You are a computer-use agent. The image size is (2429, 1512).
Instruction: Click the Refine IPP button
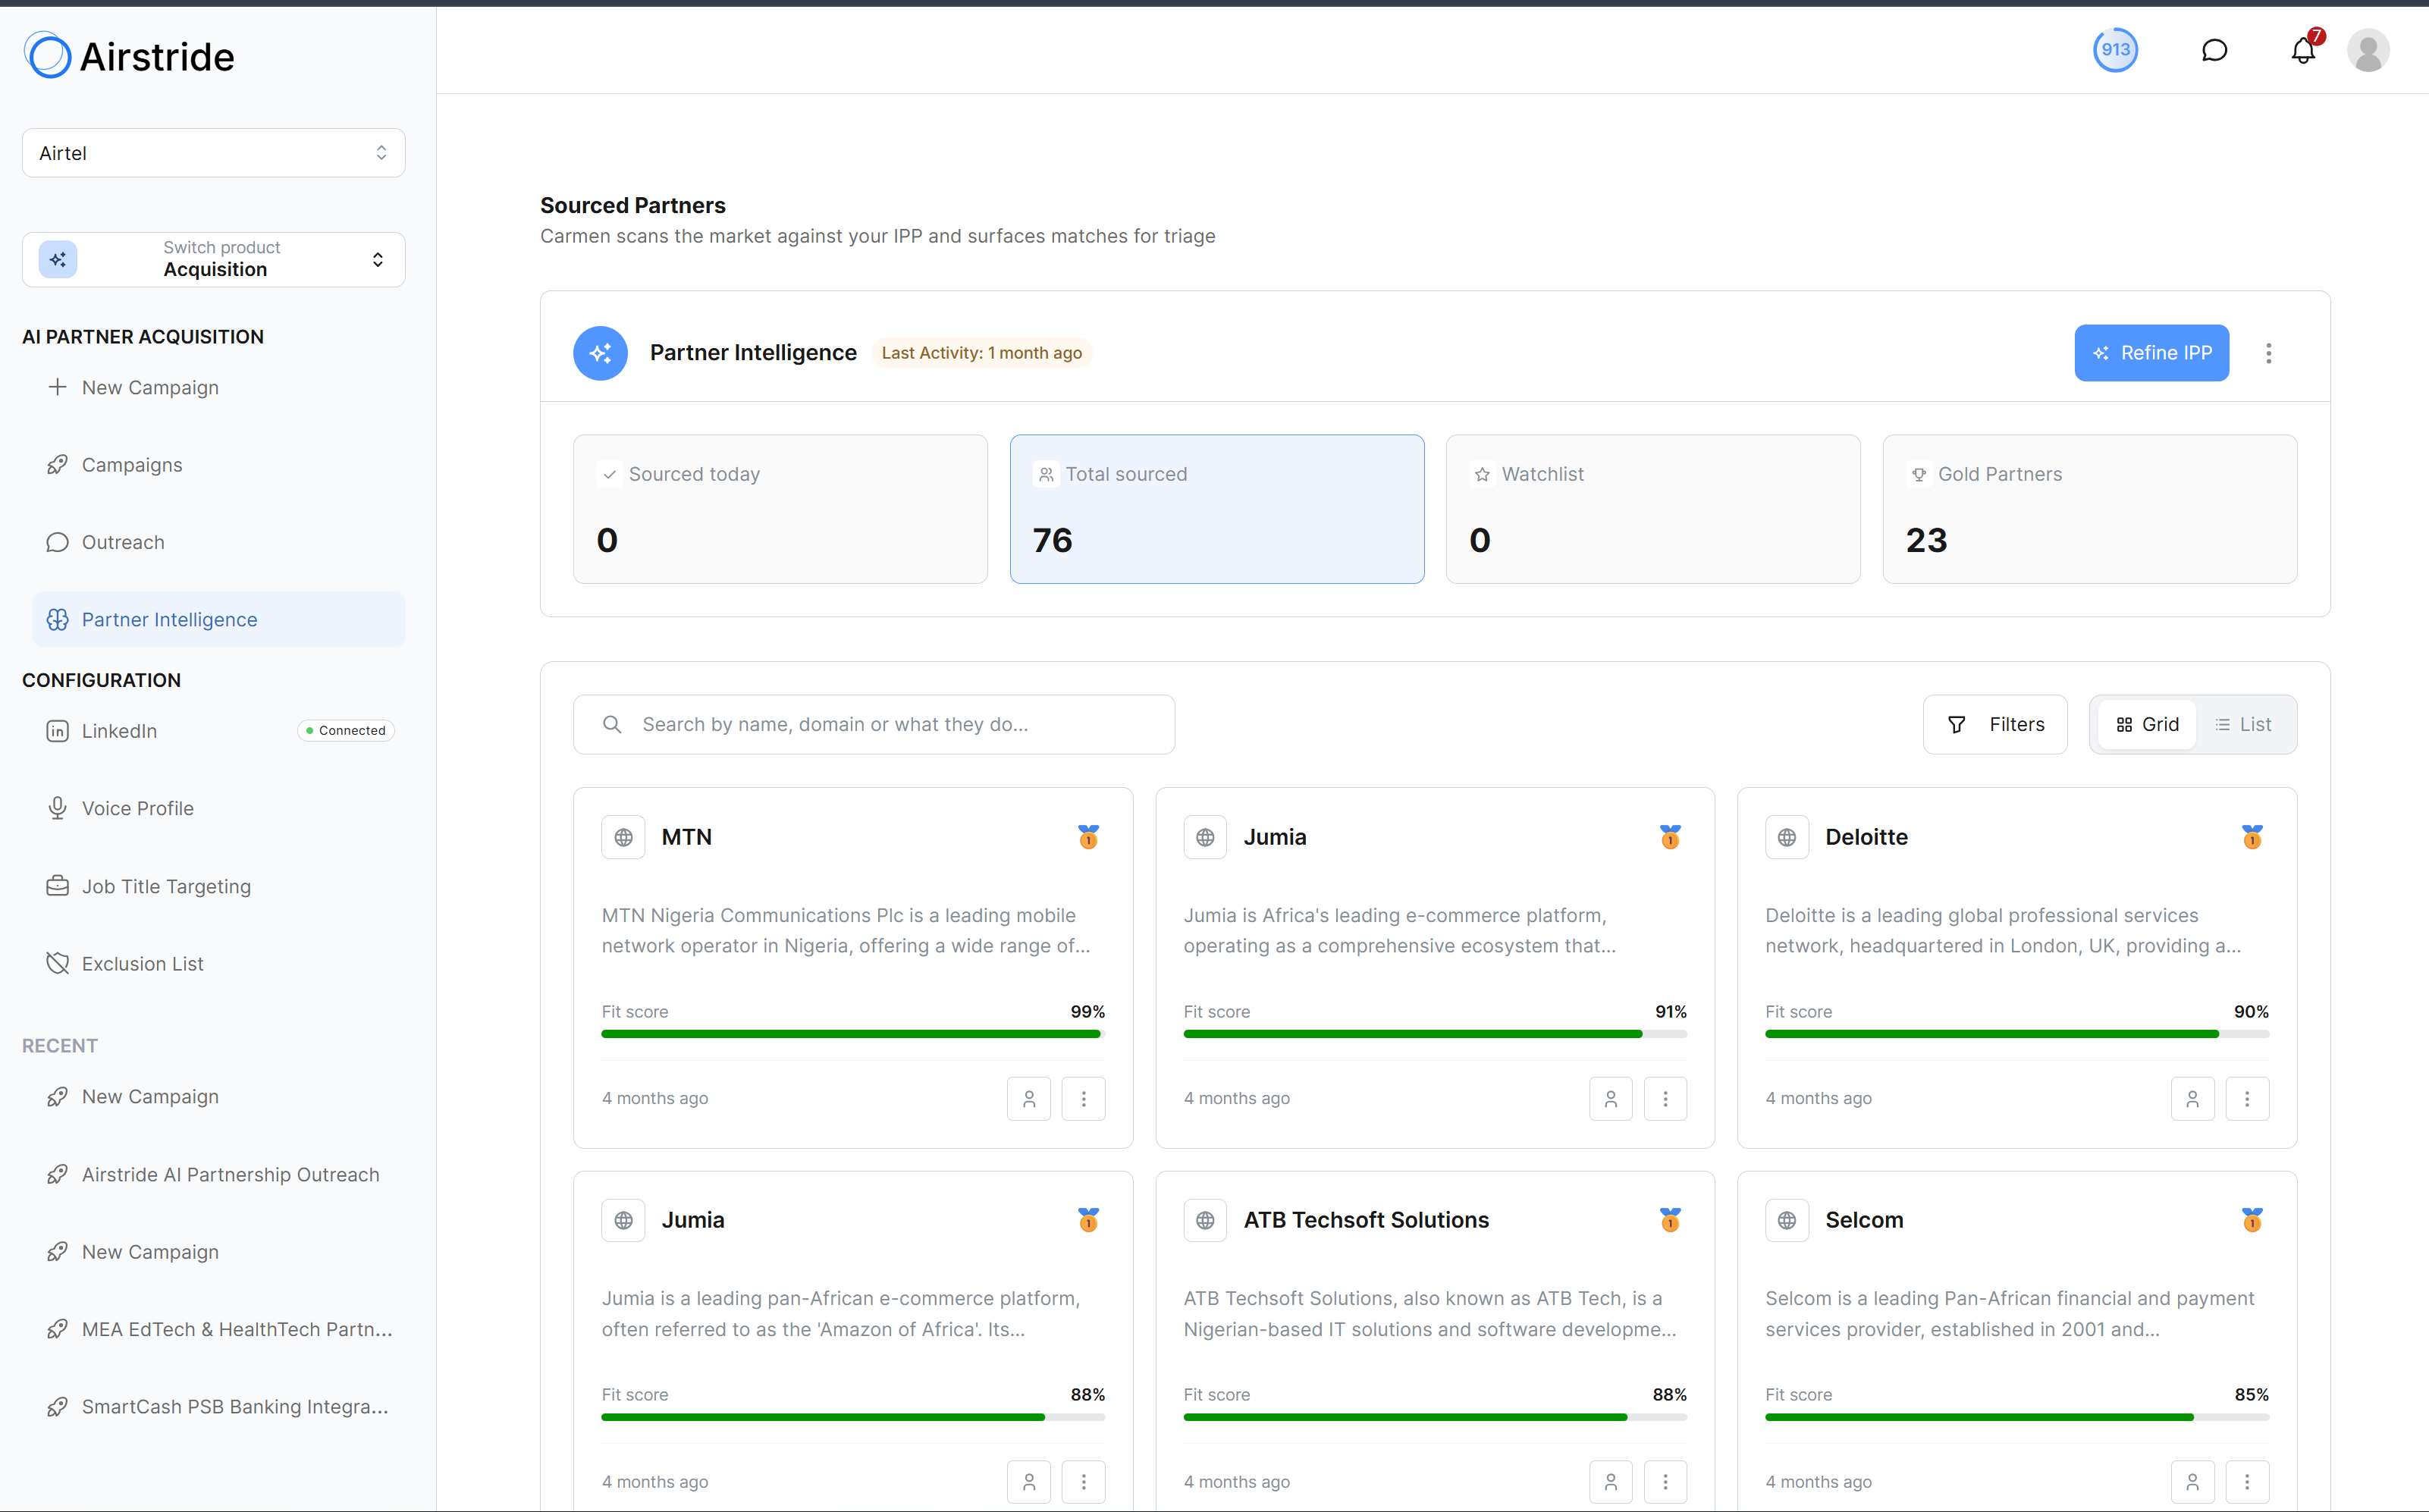(x=2151, y=353)
